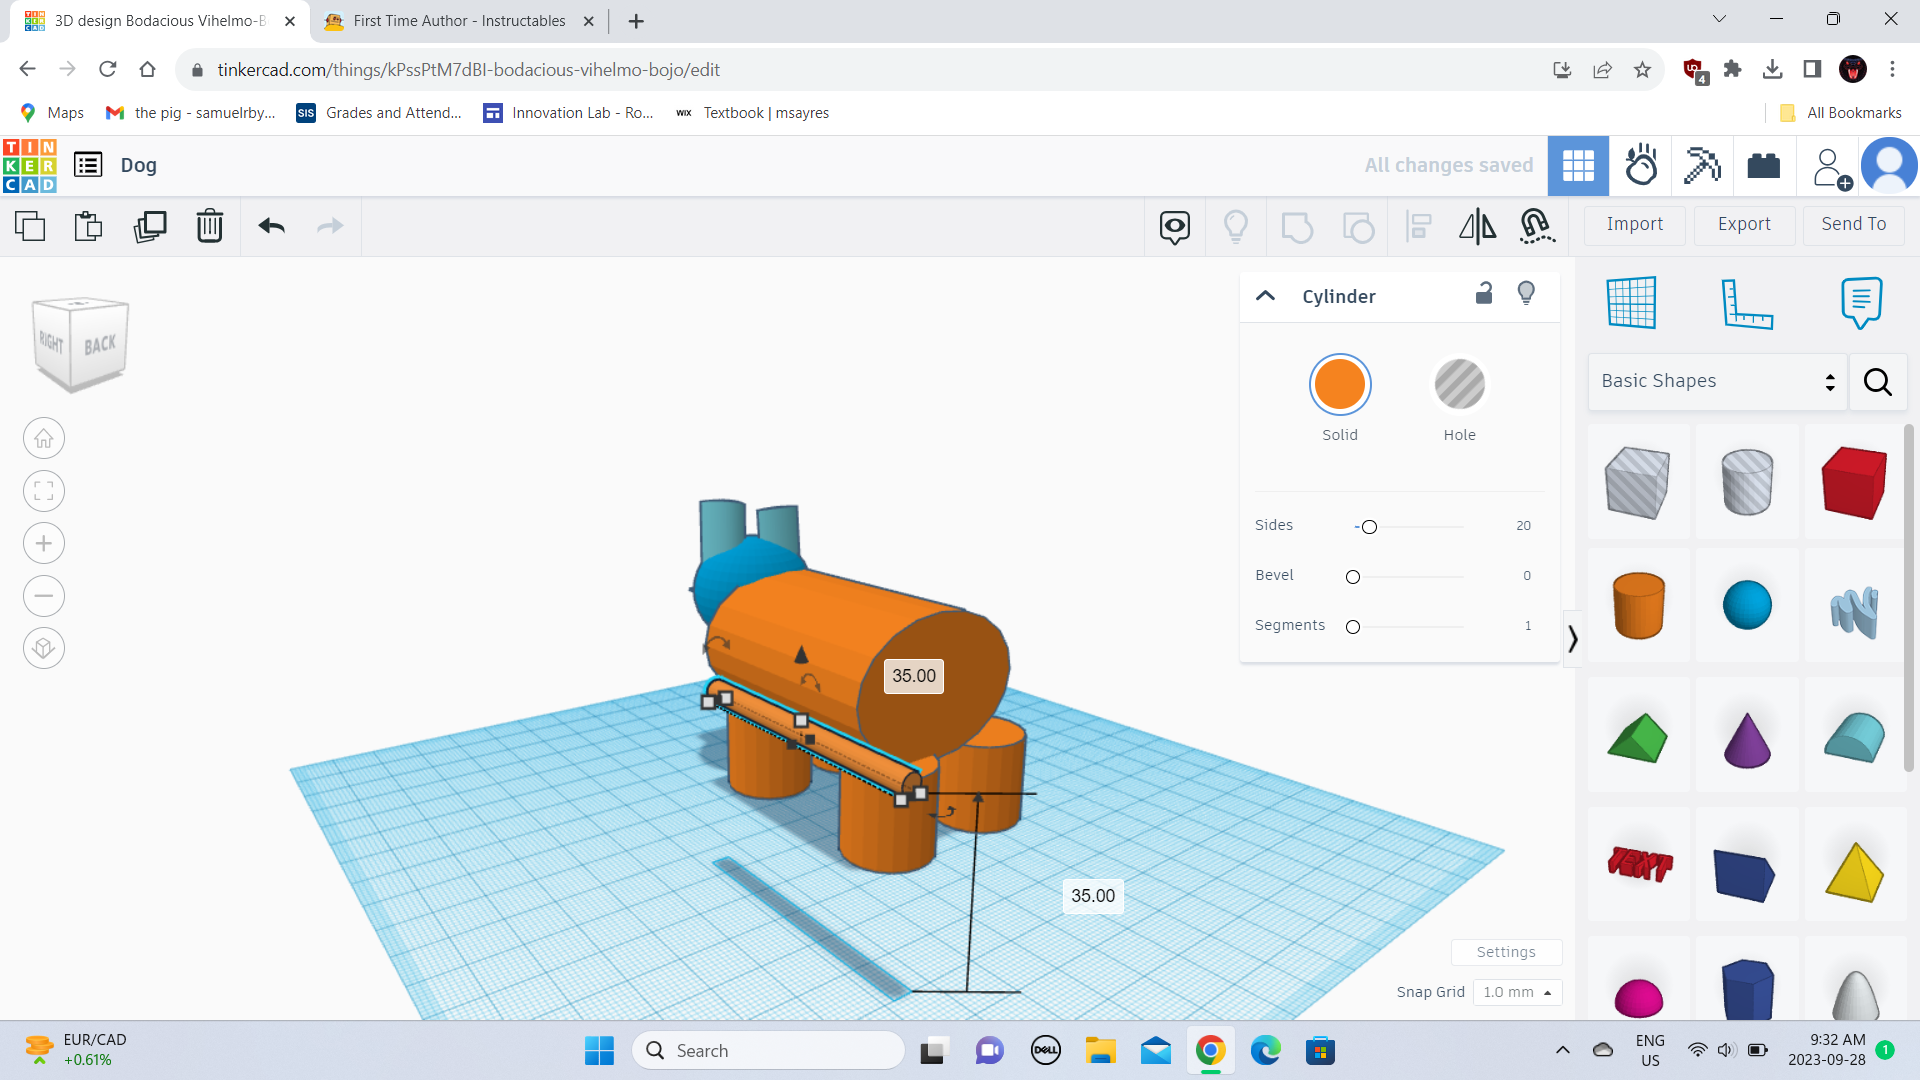This screenshot has height=1080, width=1920.
Task: Click the Undo arrow
Action: click(271, 226)
